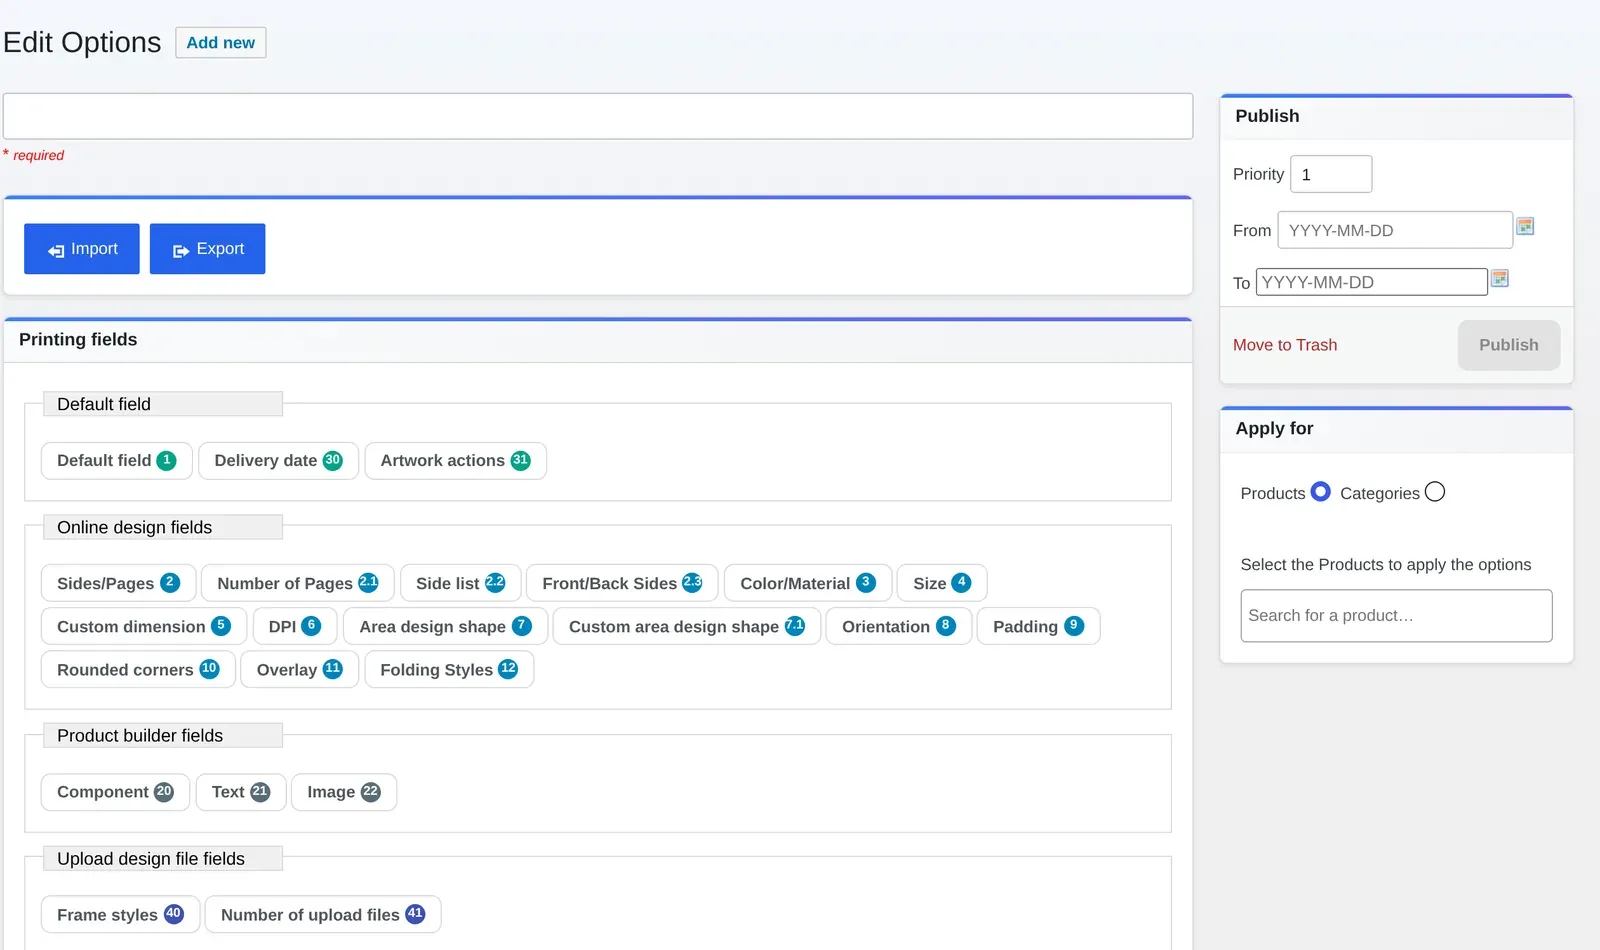Add the Side list field
Image resolution: width=1600 pixels, height=950 pixels.
pyautogui.click(x=461, y=584)
